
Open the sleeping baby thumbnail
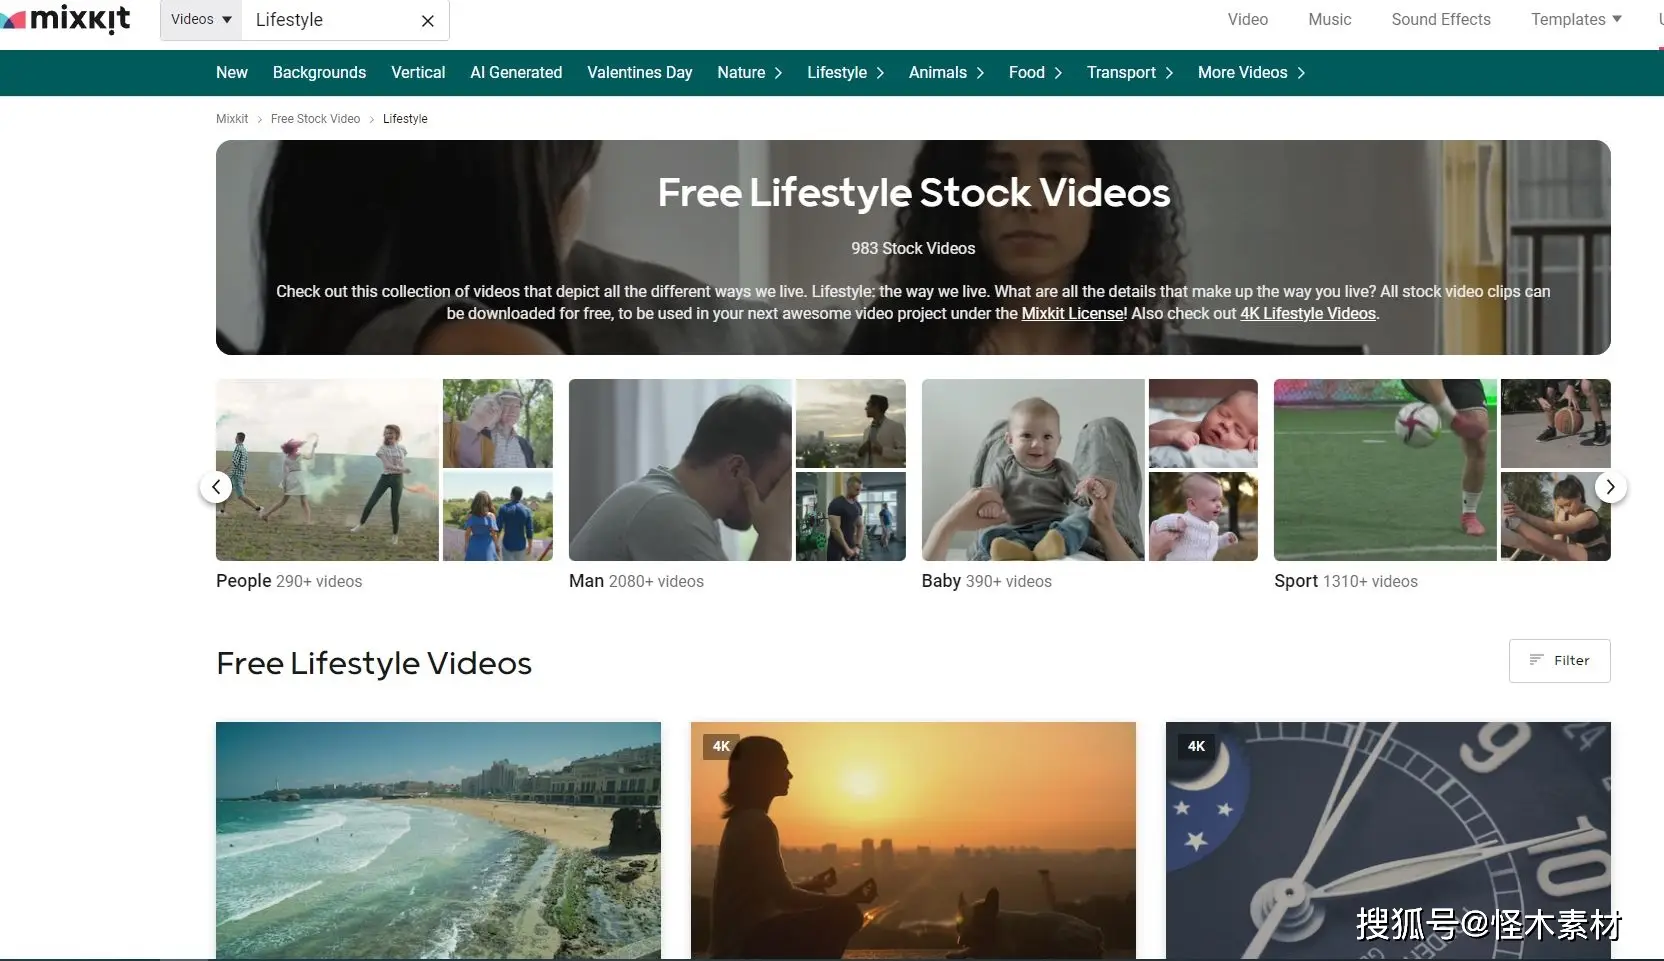1203,423
